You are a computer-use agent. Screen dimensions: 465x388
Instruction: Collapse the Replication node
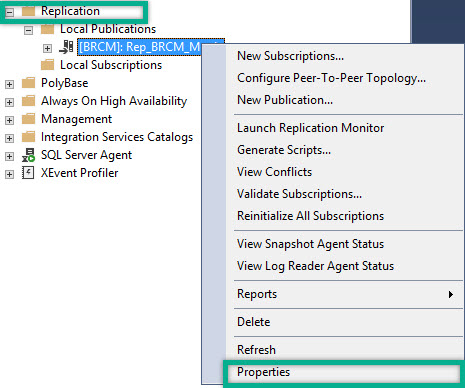9,12
